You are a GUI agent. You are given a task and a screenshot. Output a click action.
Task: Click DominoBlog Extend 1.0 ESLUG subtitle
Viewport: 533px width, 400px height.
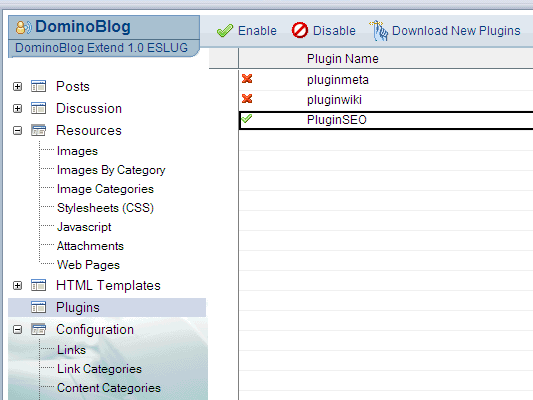click(x=102, y=48)
